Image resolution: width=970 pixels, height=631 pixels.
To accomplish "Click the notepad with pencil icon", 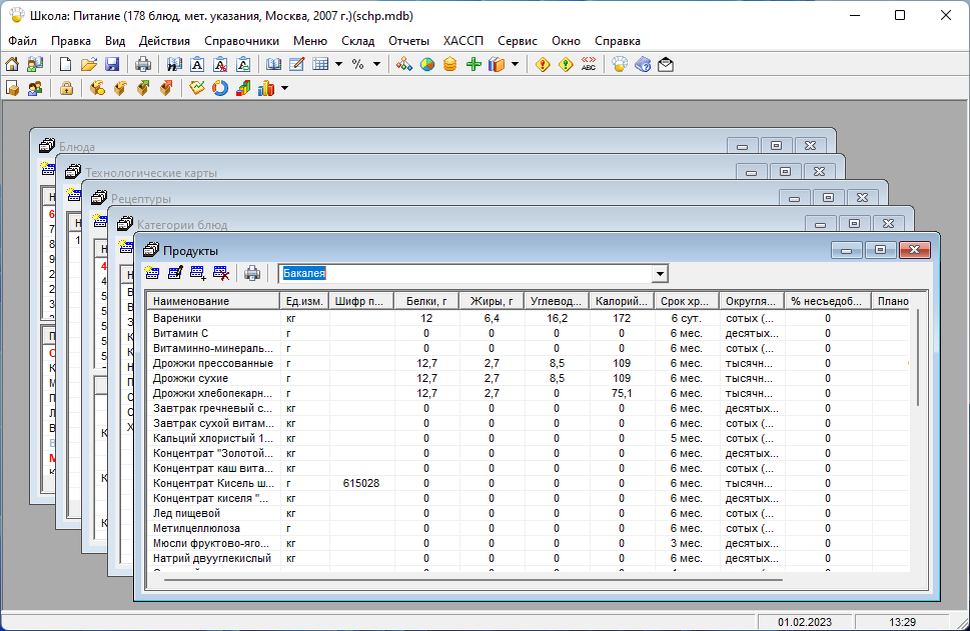I will (297, 64).
